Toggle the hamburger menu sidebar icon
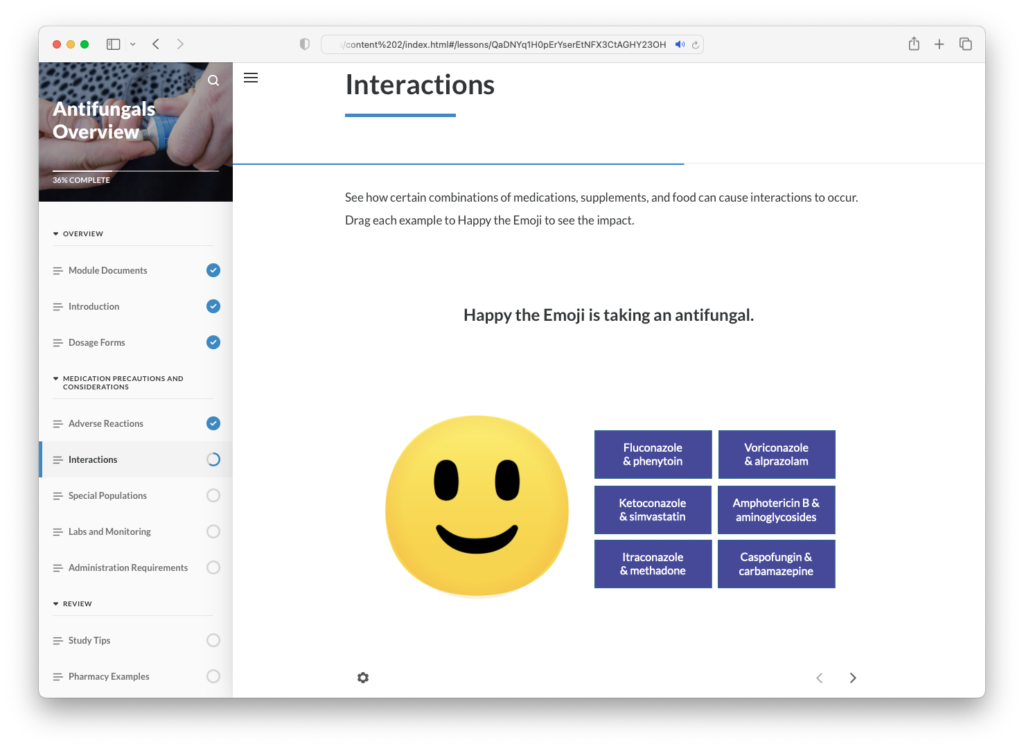The height and width of the screenshot is (749, 1024). tap(251, 78)
